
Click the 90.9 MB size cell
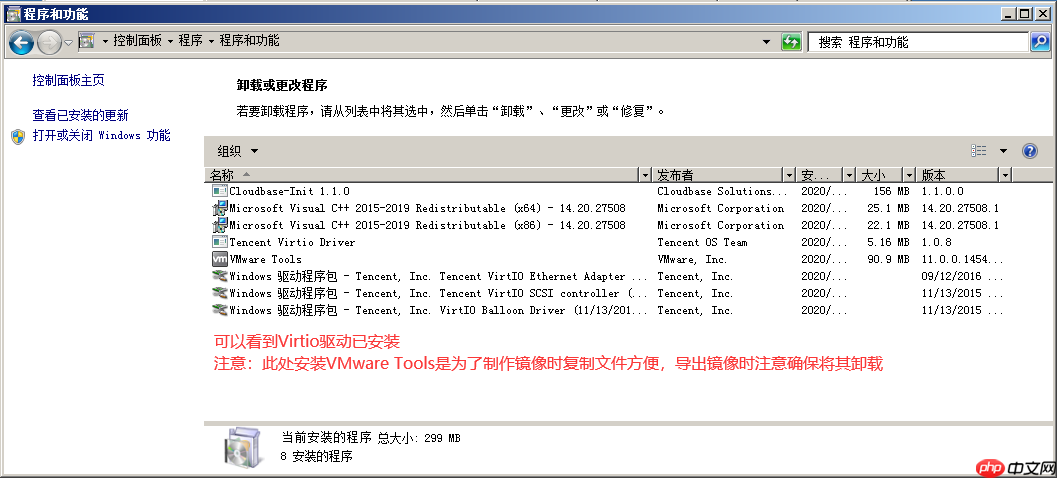coord(888,259)
